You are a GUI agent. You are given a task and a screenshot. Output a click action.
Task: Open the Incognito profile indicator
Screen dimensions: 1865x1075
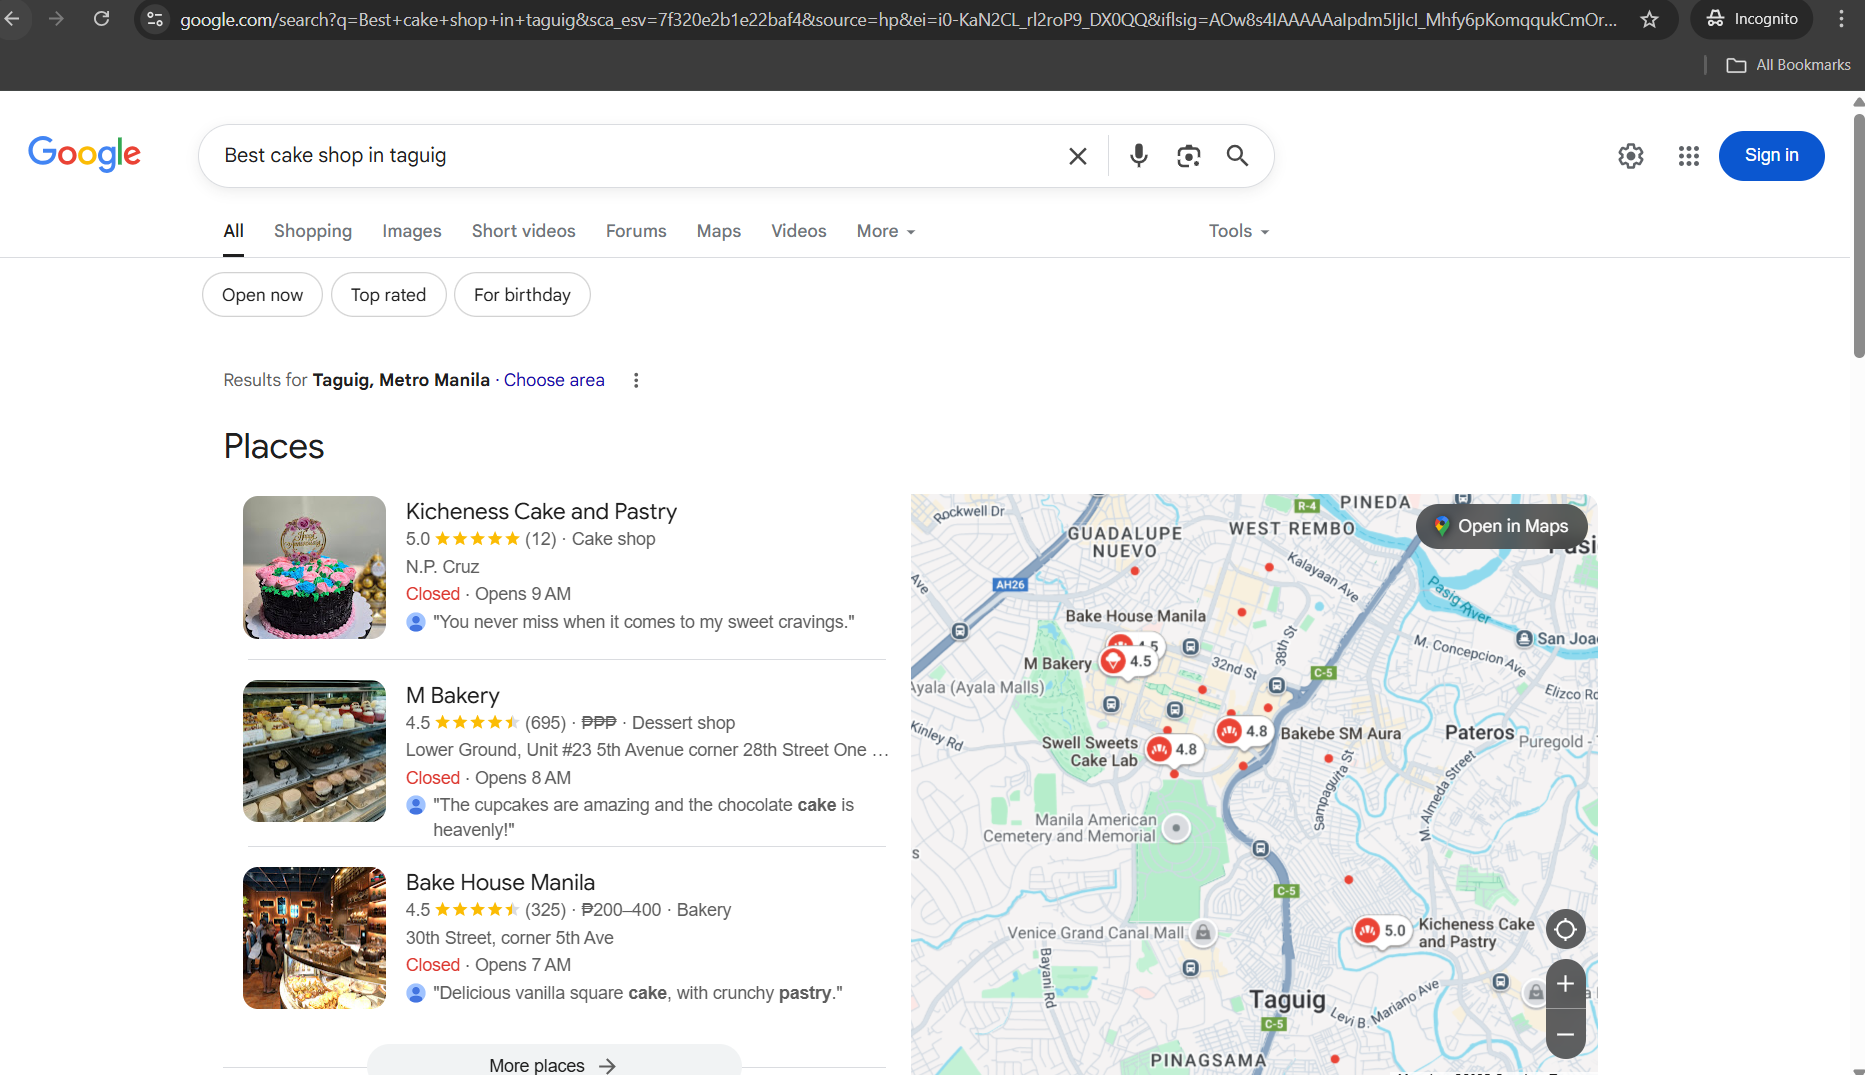1752,19
